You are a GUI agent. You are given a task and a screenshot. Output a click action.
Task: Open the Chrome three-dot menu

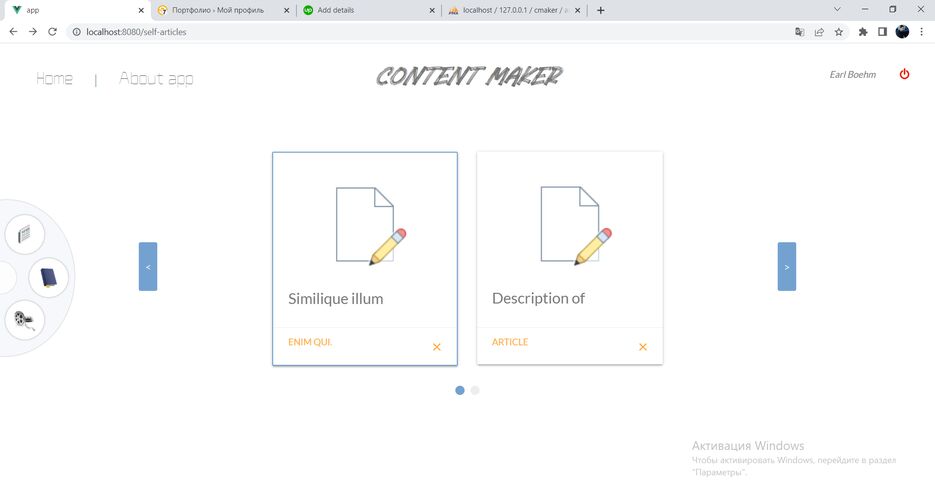tap(922, 32)
